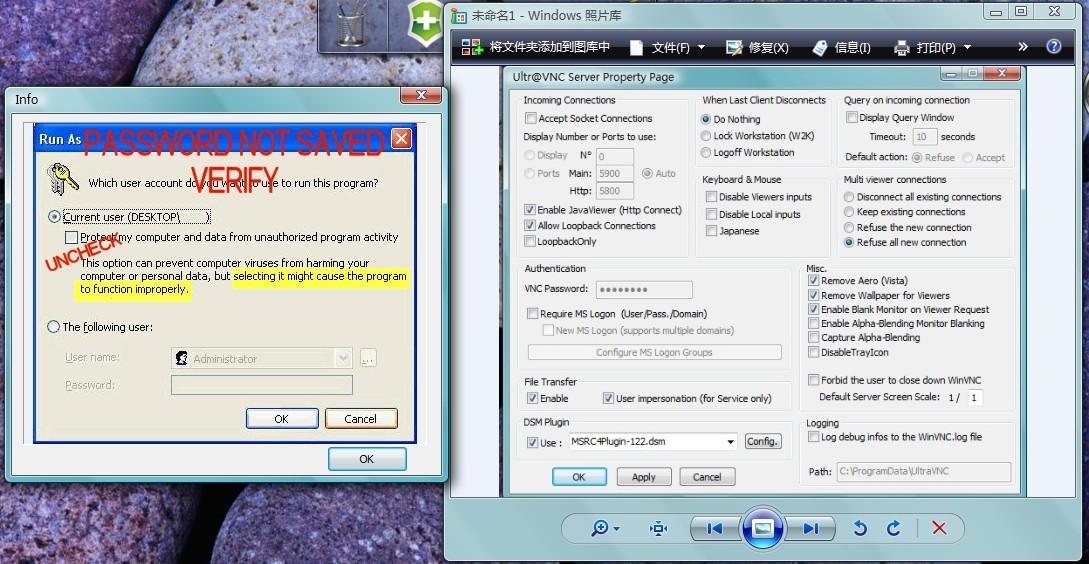Select Lock Workstation (W2K) option

(x=706, y=136)
